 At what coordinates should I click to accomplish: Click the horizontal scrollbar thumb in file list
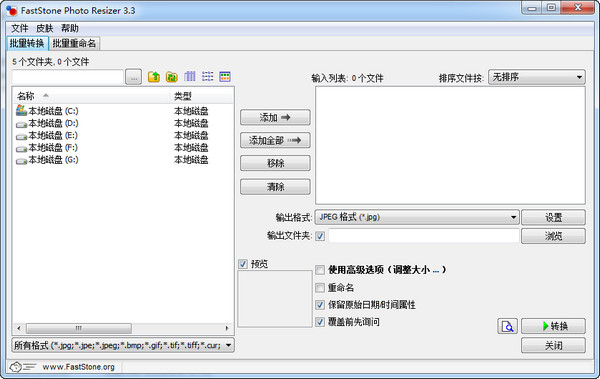(x=79, y=328)
